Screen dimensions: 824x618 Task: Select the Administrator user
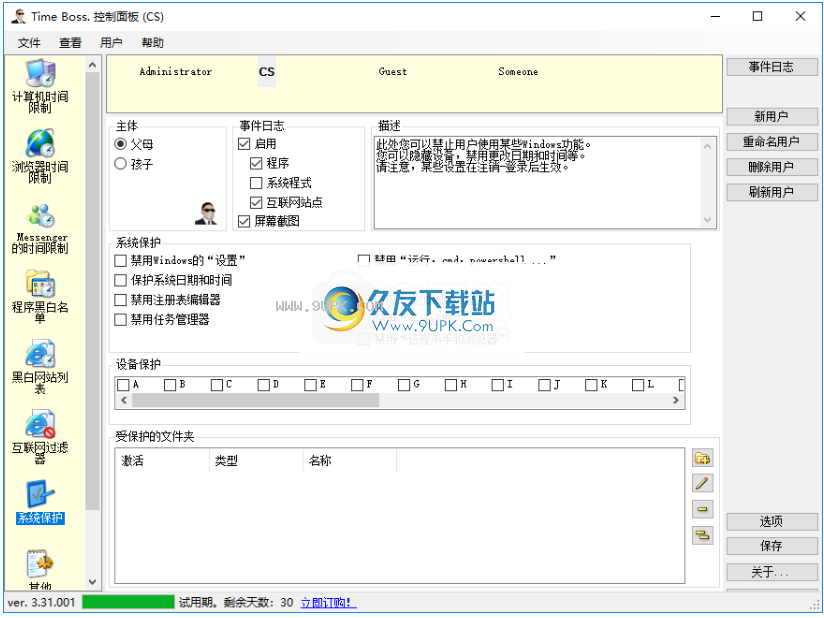coord(176,71)
